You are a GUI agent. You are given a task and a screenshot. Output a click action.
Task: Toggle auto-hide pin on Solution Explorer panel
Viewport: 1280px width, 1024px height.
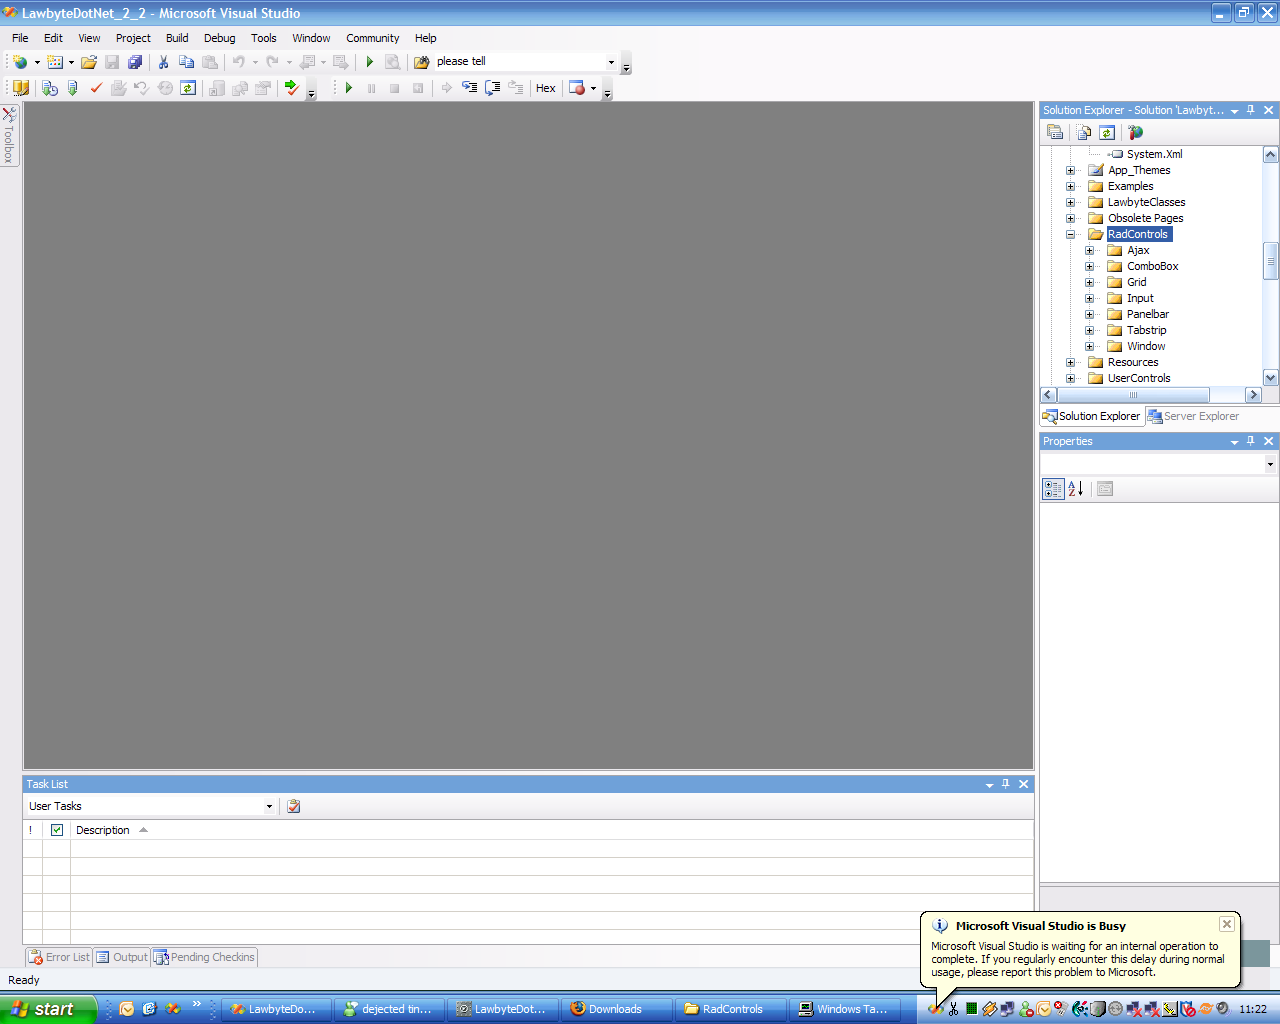pyautogui.click(x=1251, y=110)
